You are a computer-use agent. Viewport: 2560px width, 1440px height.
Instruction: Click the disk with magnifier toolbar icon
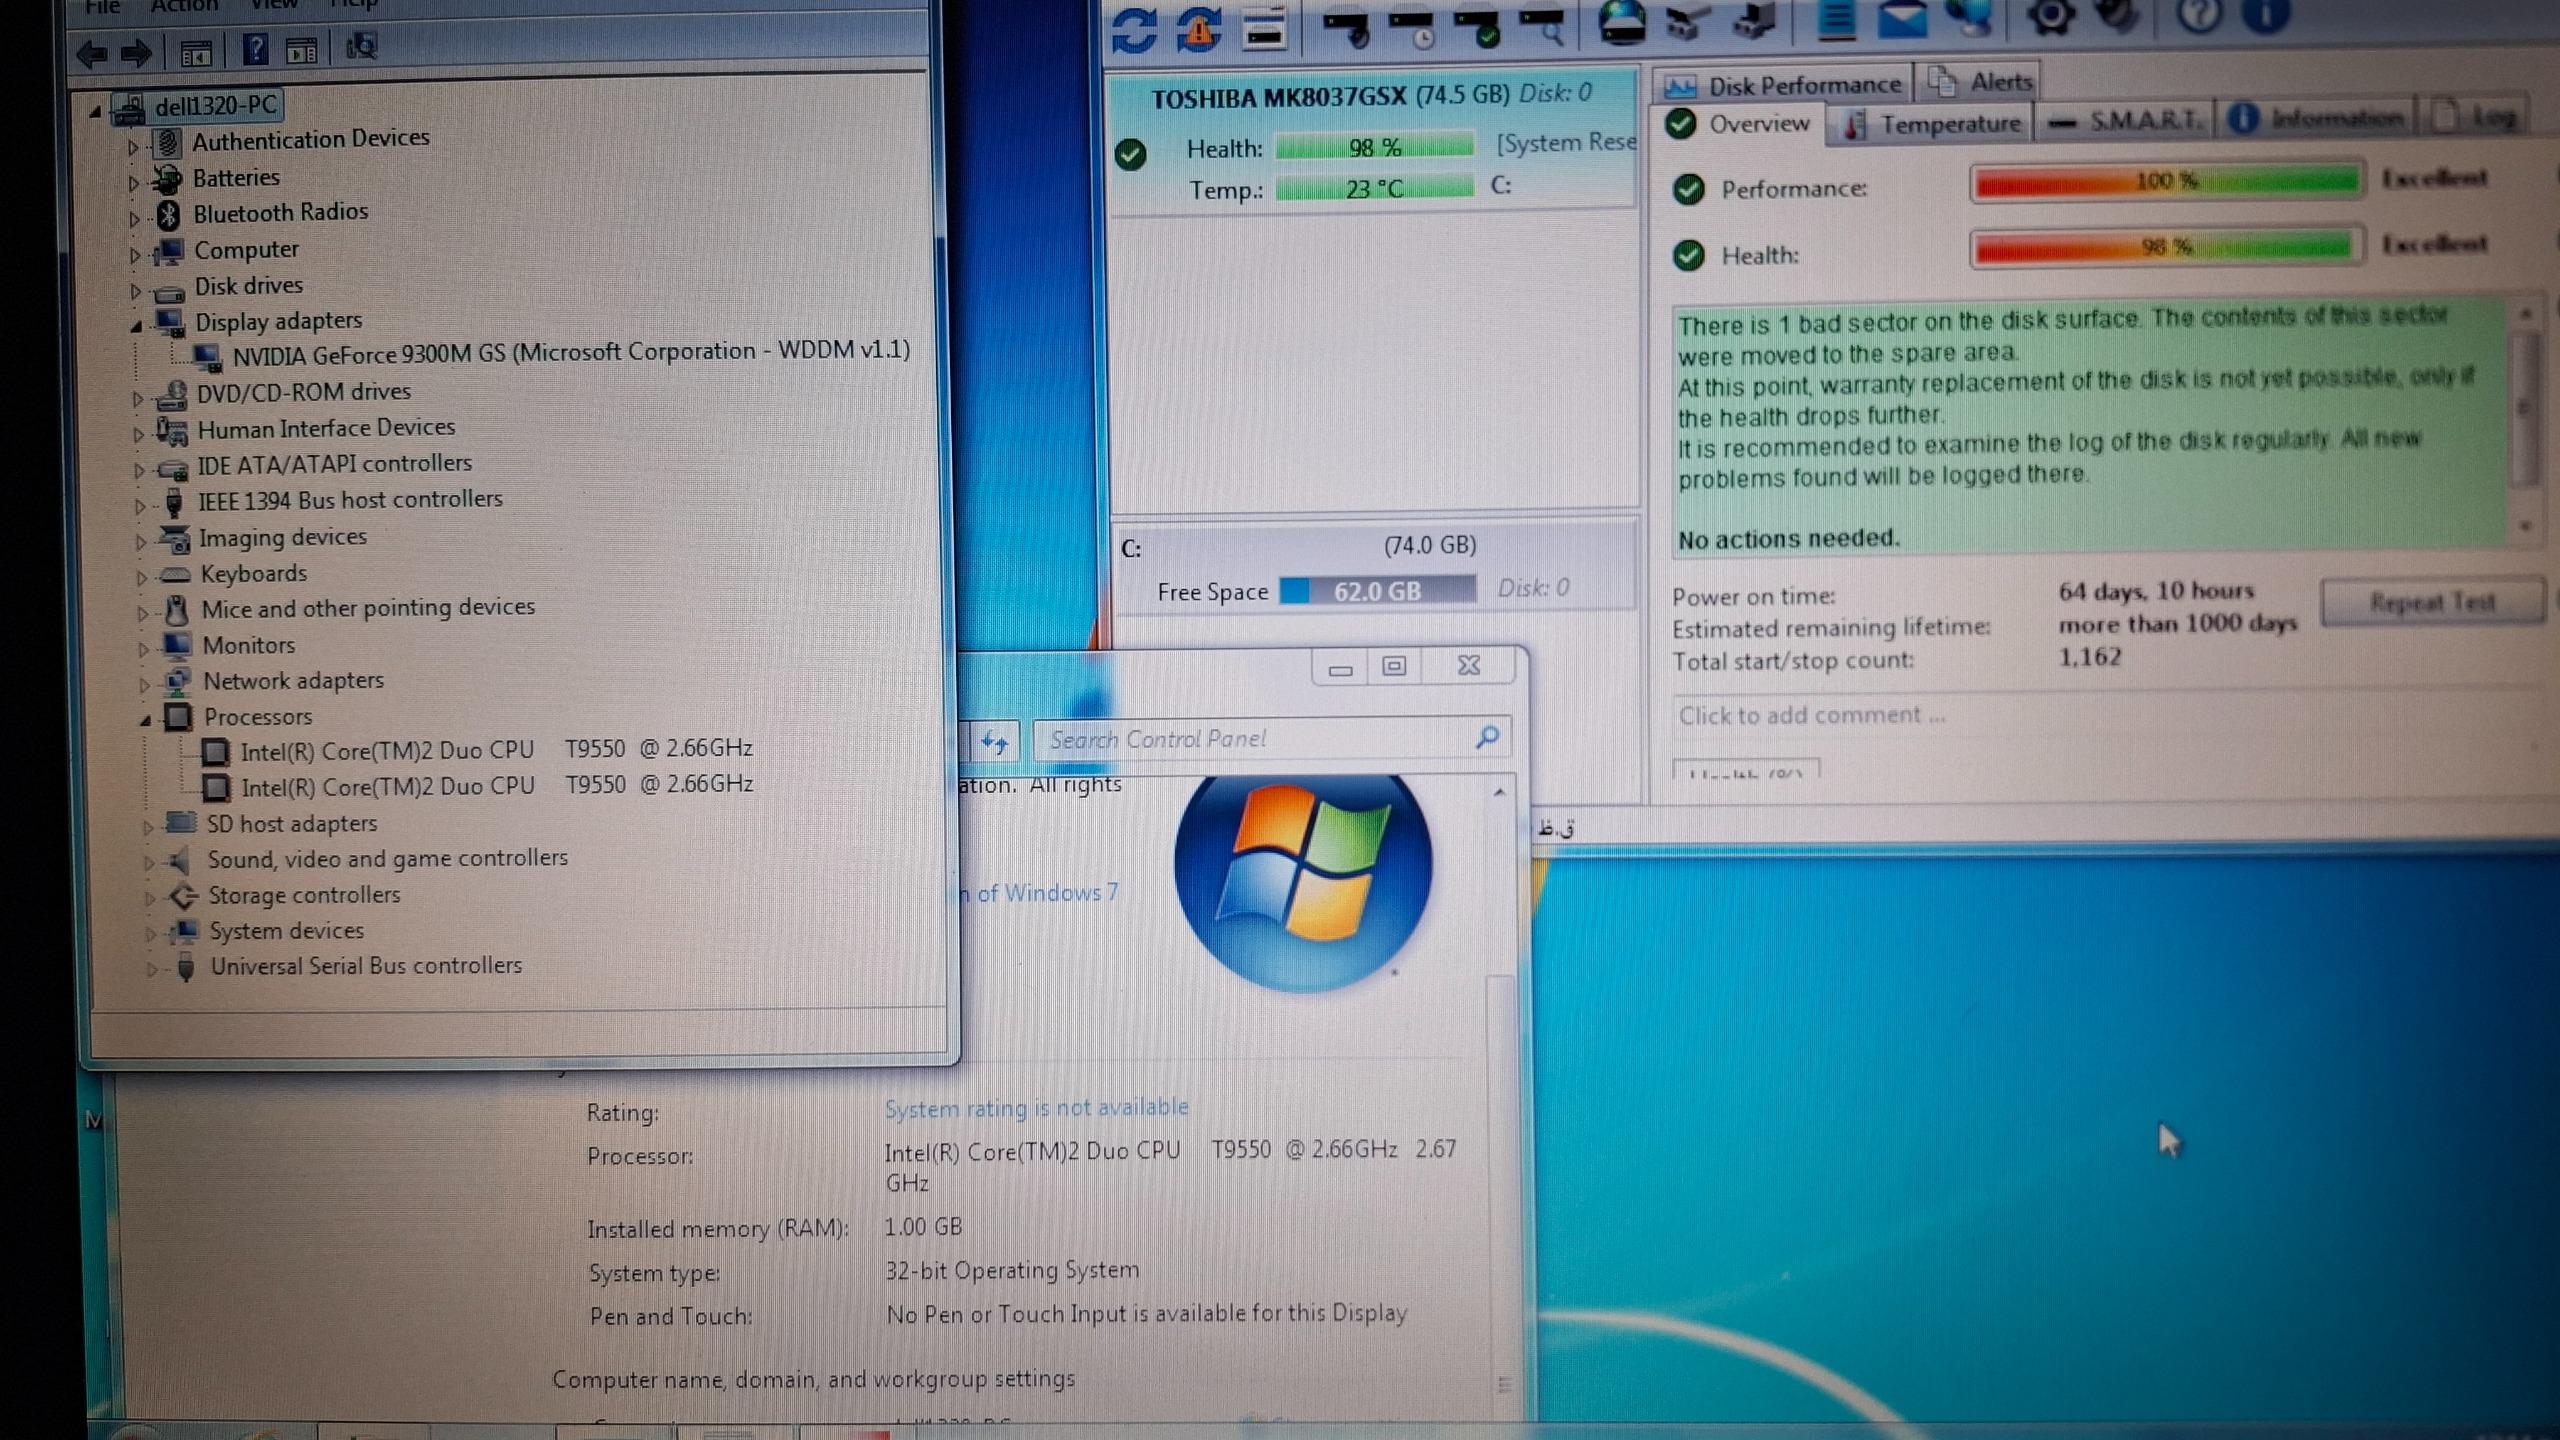1543,25
